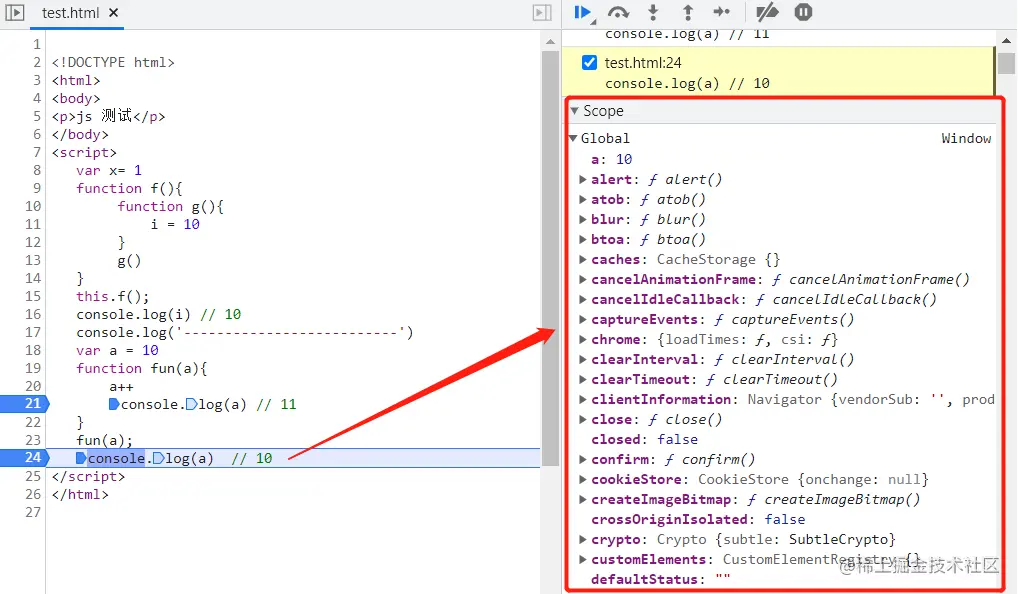Click line number 16 in gutter
1018x594 pixels.
33,314
